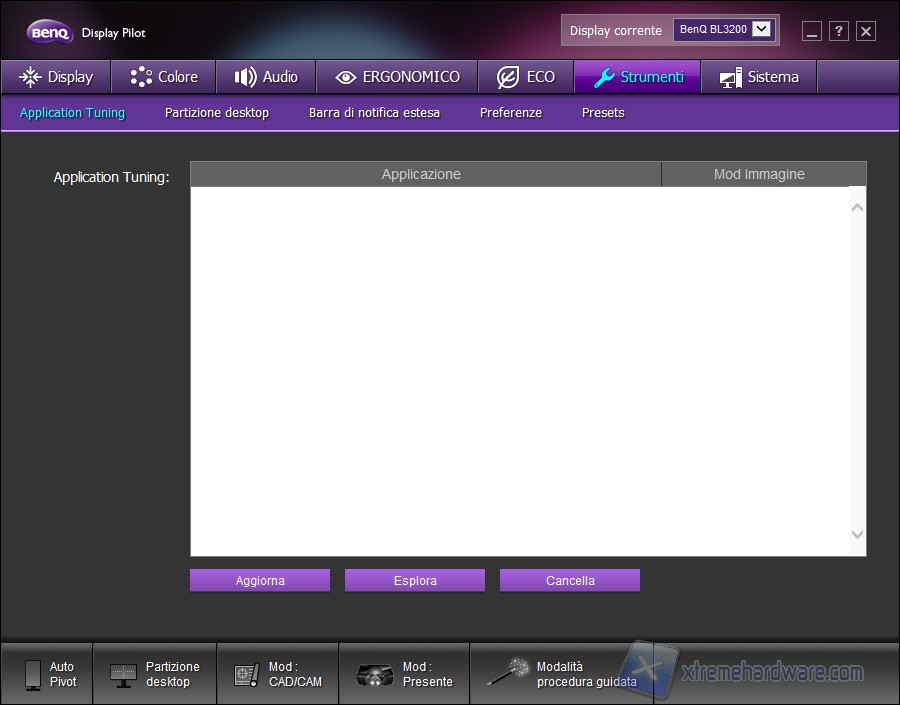Click the Aggiorna button
Viewport: 900px width, 705px height.
point(260,580)
